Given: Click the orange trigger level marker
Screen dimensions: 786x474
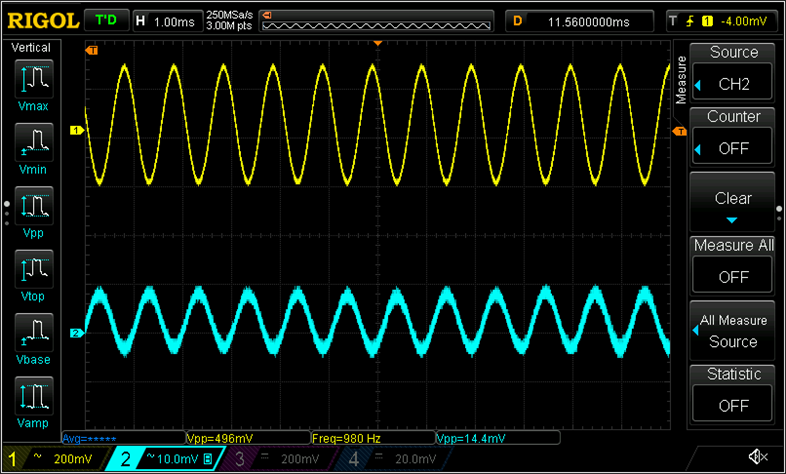Looking at the screenshot, I should [x=678, y=131].
